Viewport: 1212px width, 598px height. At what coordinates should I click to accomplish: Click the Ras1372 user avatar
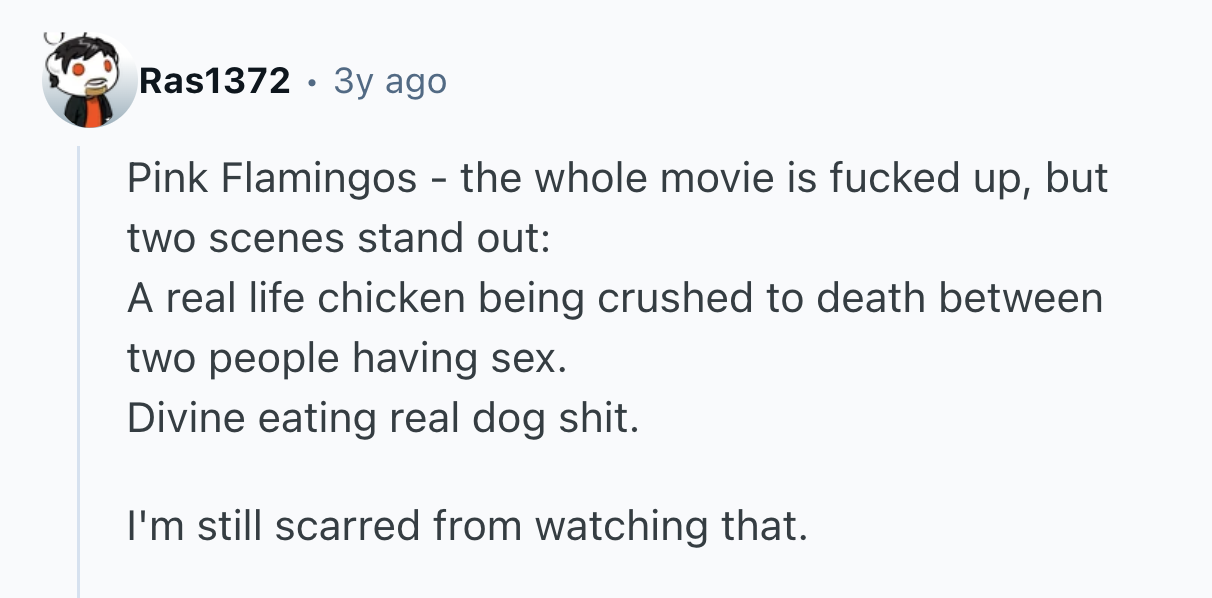[x=89, y=82]
